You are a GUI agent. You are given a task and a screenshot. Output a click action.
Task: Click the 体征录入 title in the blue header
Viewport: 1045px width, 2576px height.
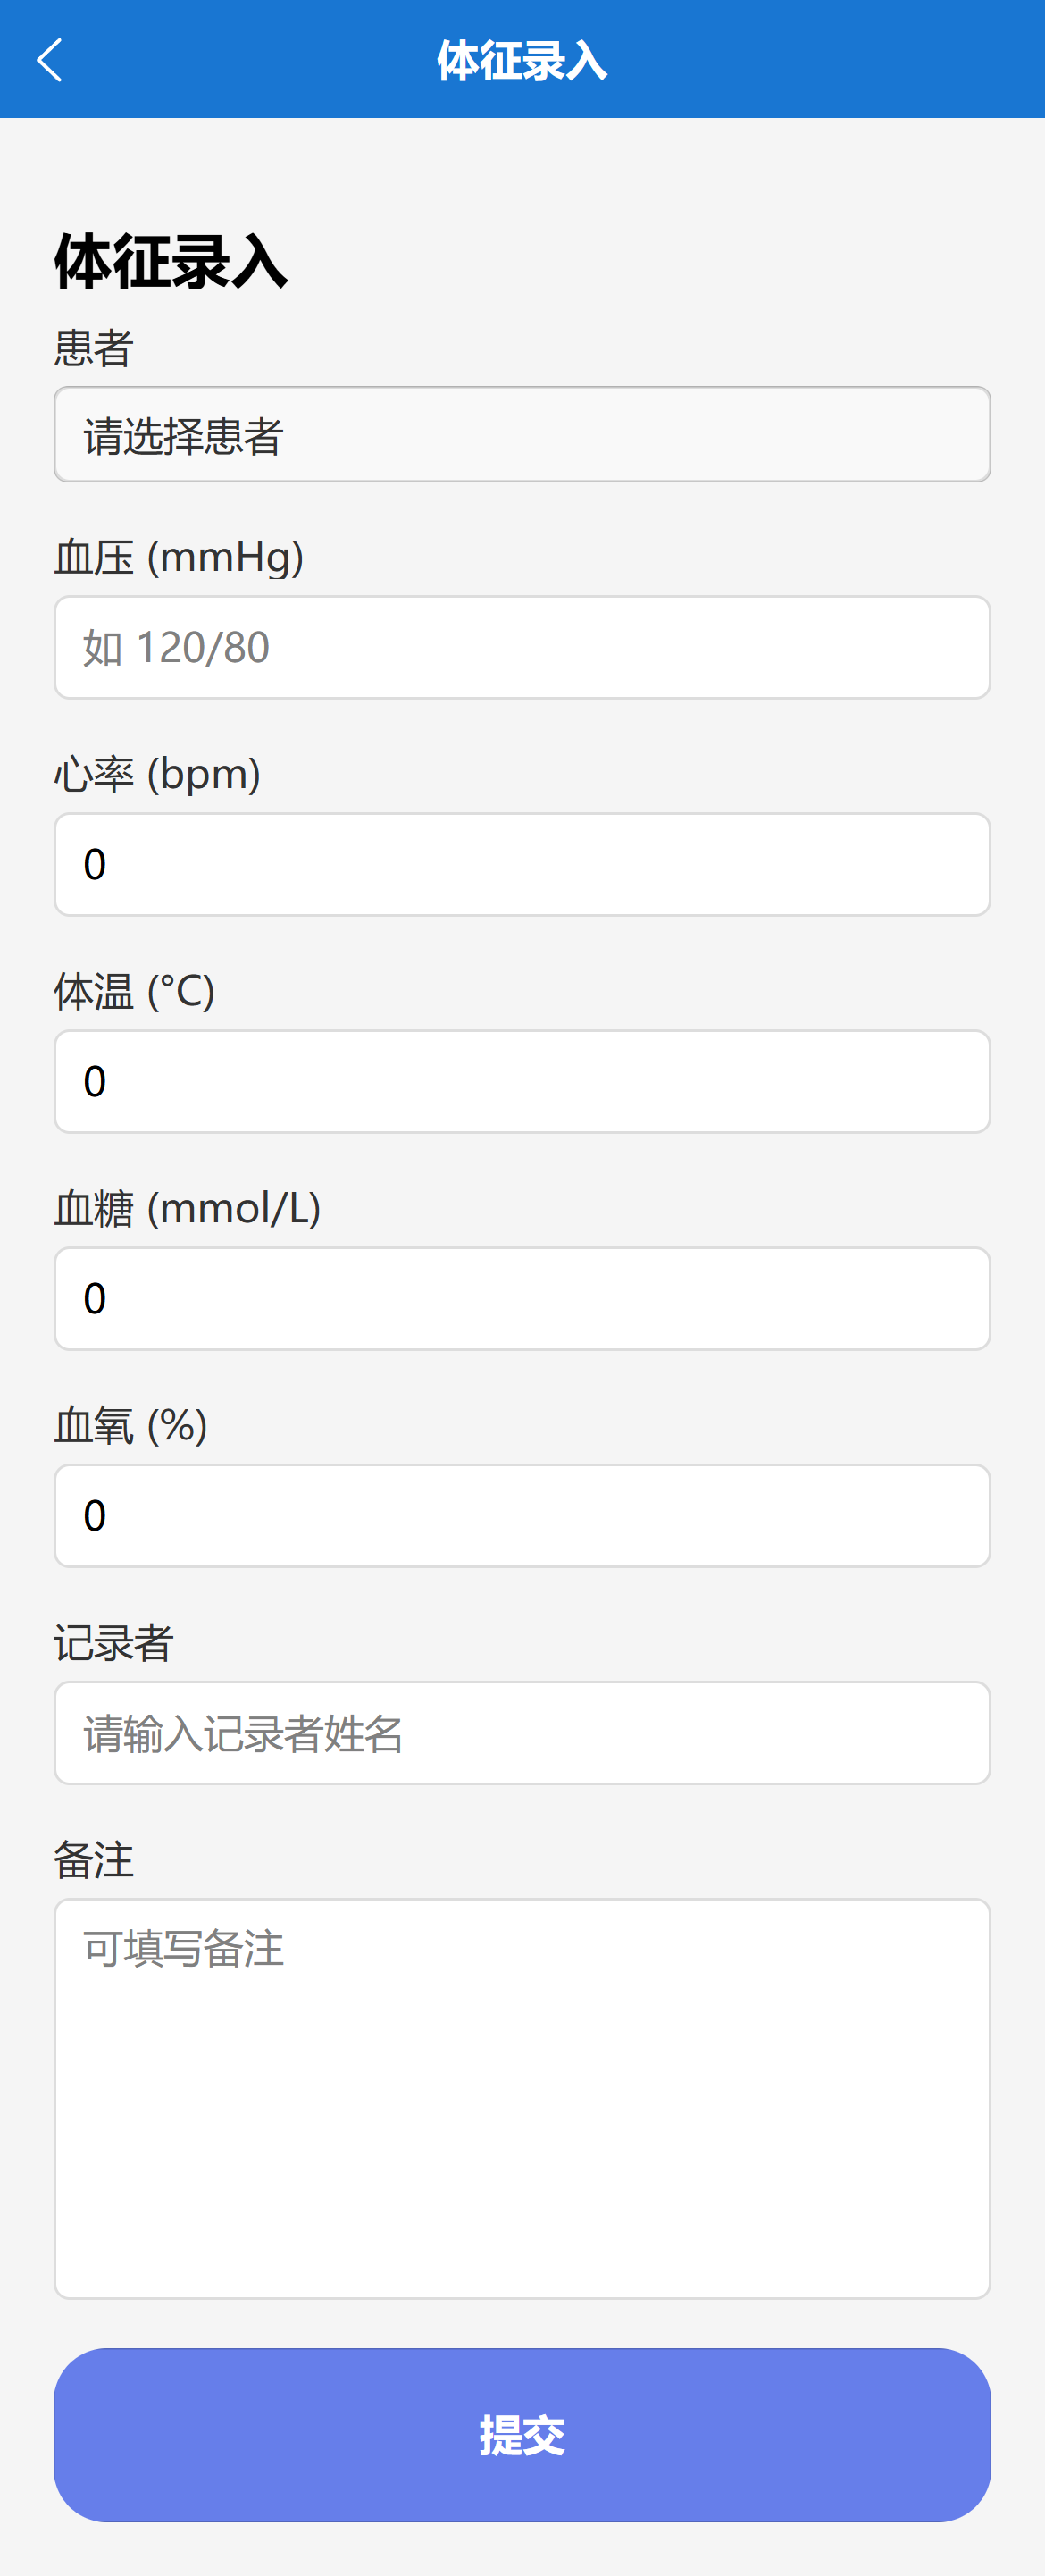click(x=522, y=60)
